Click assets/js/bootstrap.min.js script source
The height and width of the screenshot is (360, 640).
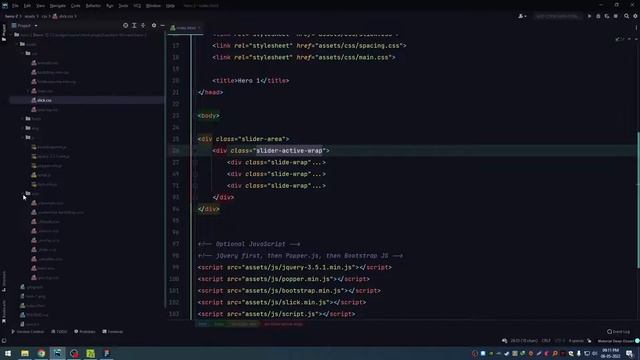[293, 291]
